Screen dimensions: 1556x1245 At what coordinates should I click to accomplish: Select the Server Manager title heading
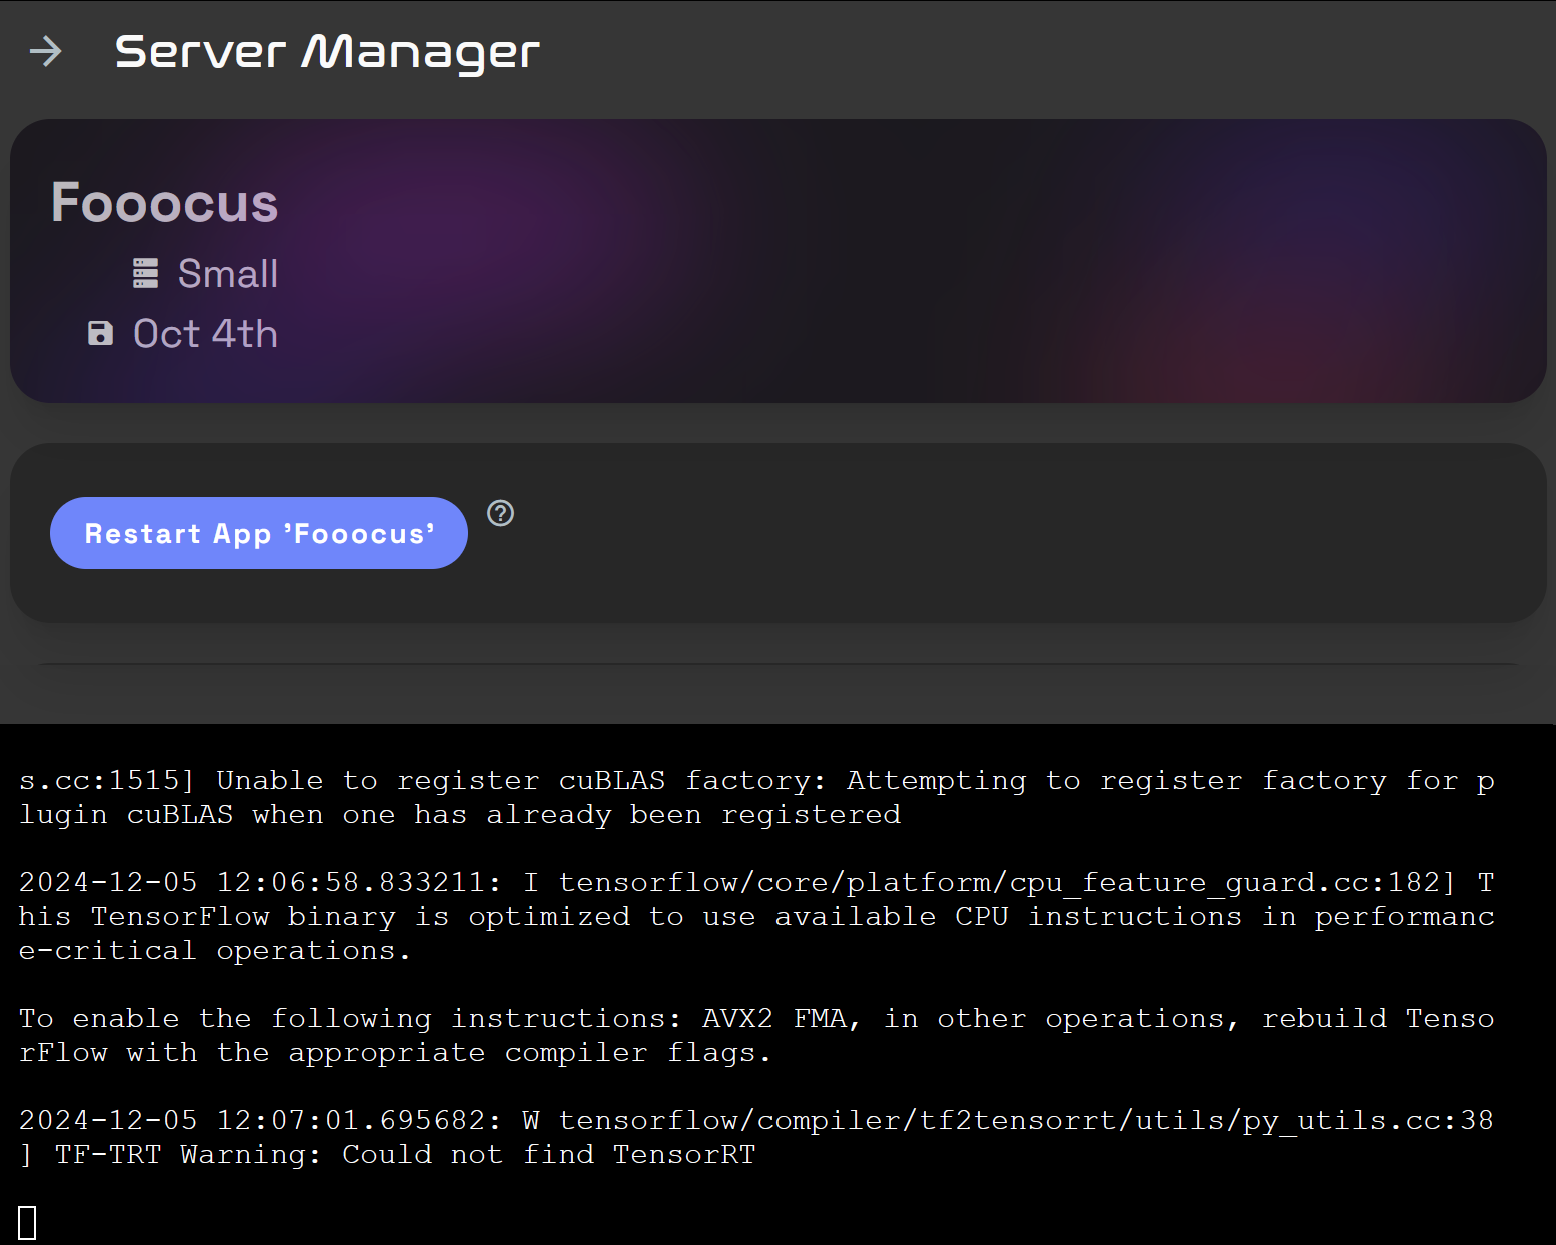[x=325, y=52]
